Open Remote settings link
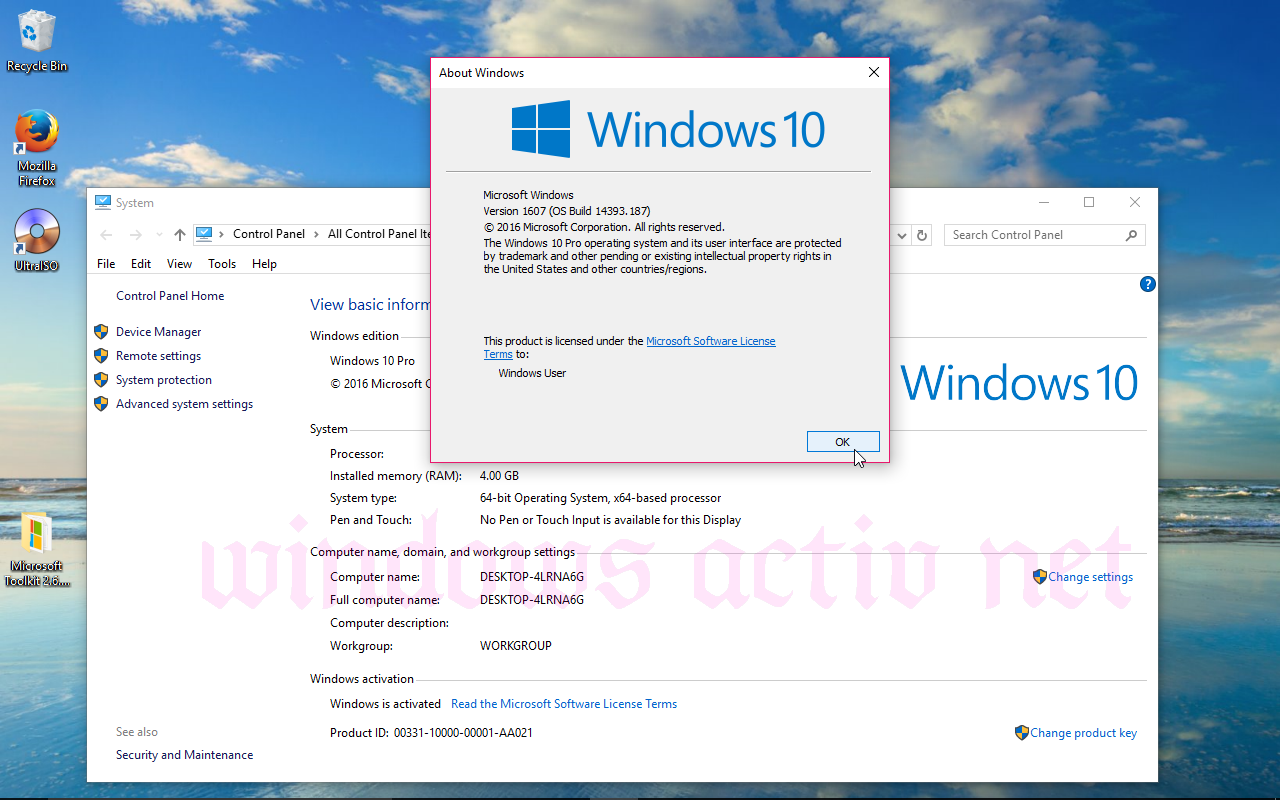 (x=158, y=356)
